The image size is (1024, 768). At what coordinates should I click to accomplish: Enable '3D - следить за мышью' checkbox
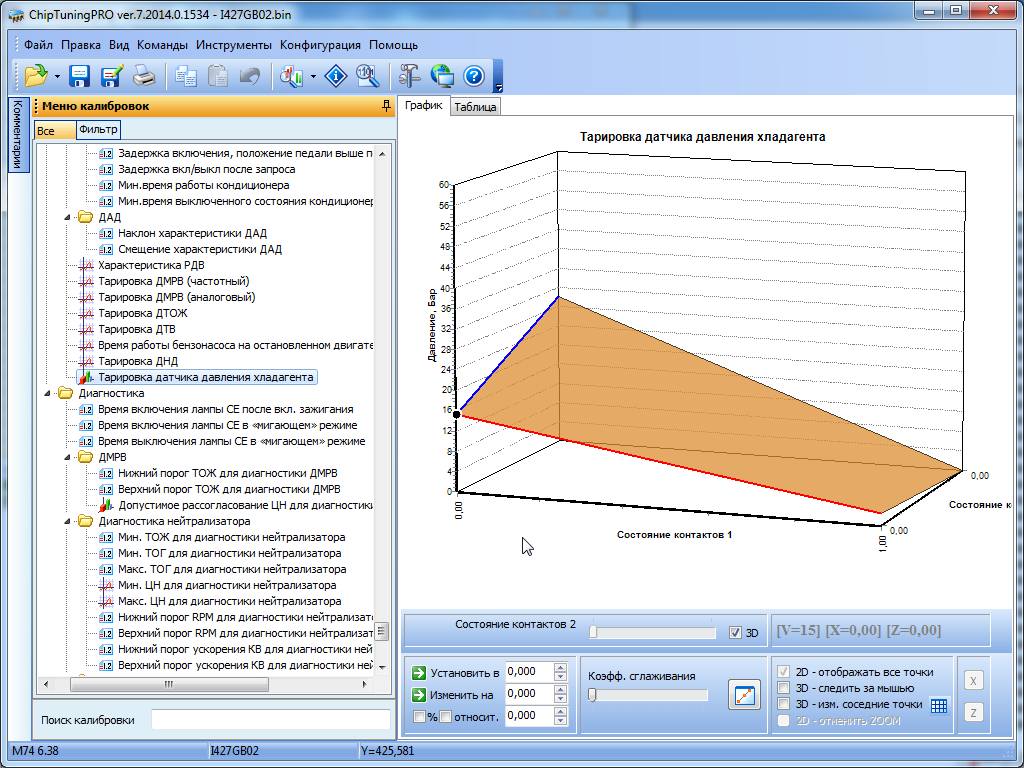click(784, 688)
